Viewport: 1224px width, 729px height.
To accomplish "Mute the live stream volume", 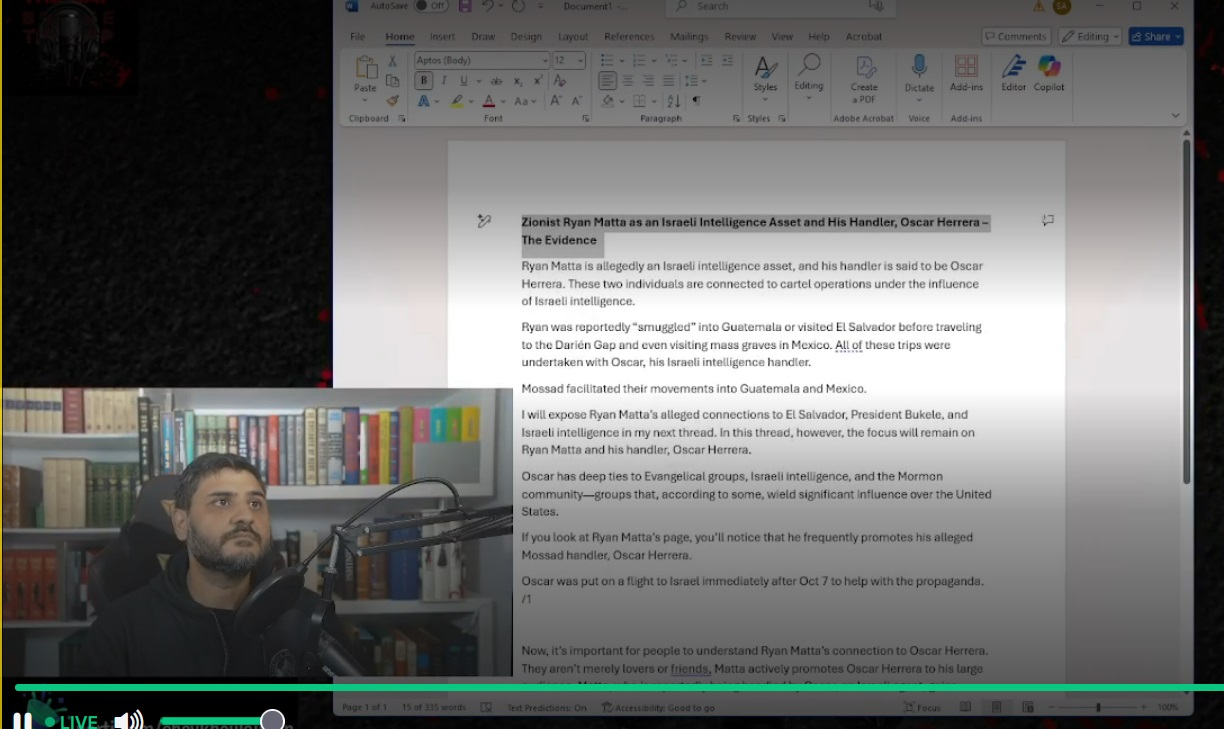I will (x=127, y=720).
